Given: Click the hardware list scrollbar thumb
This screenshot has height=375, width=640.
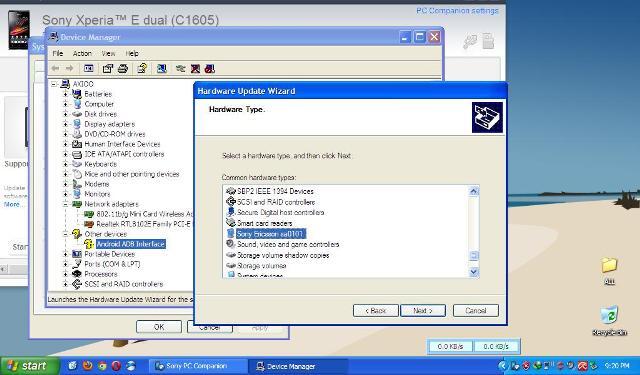Looking at the screenshot, I should (x=473, y=256).
